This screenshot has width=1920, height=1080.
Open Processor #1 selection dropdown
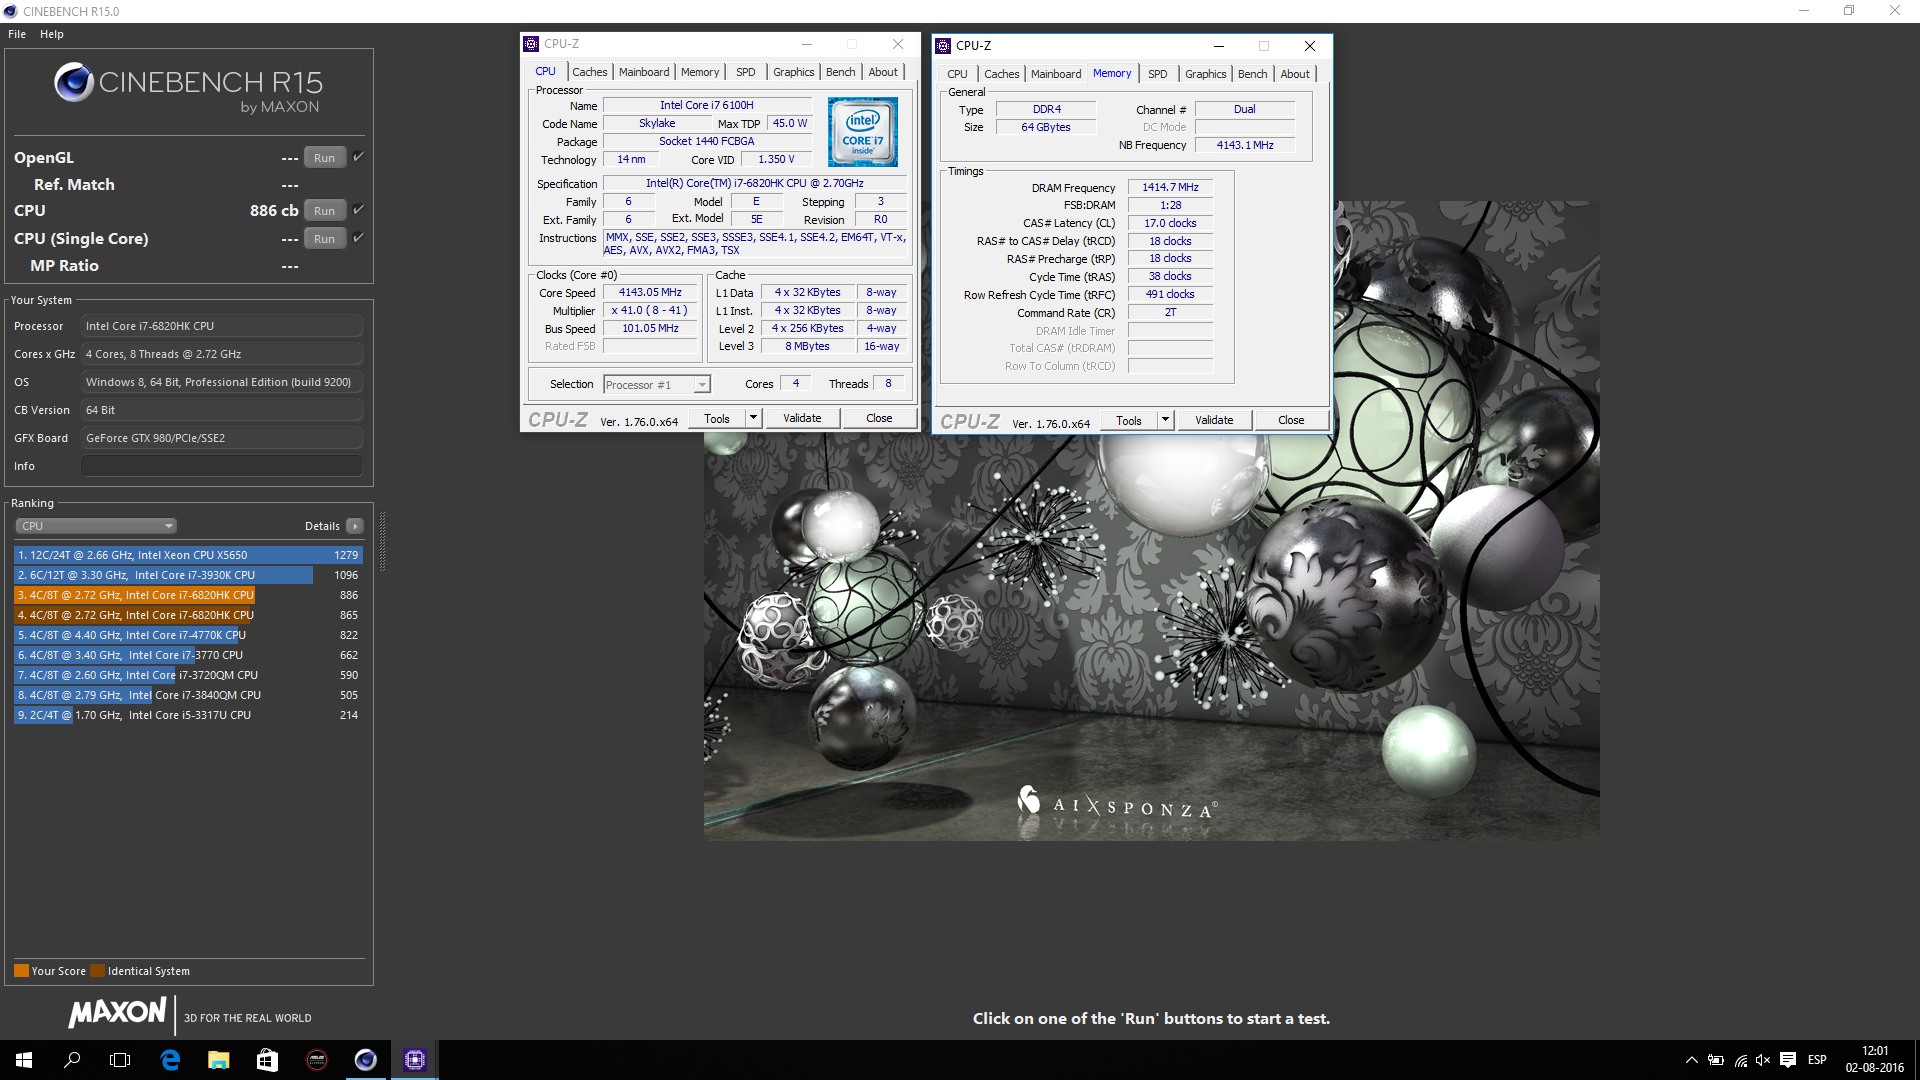[657, 385]
